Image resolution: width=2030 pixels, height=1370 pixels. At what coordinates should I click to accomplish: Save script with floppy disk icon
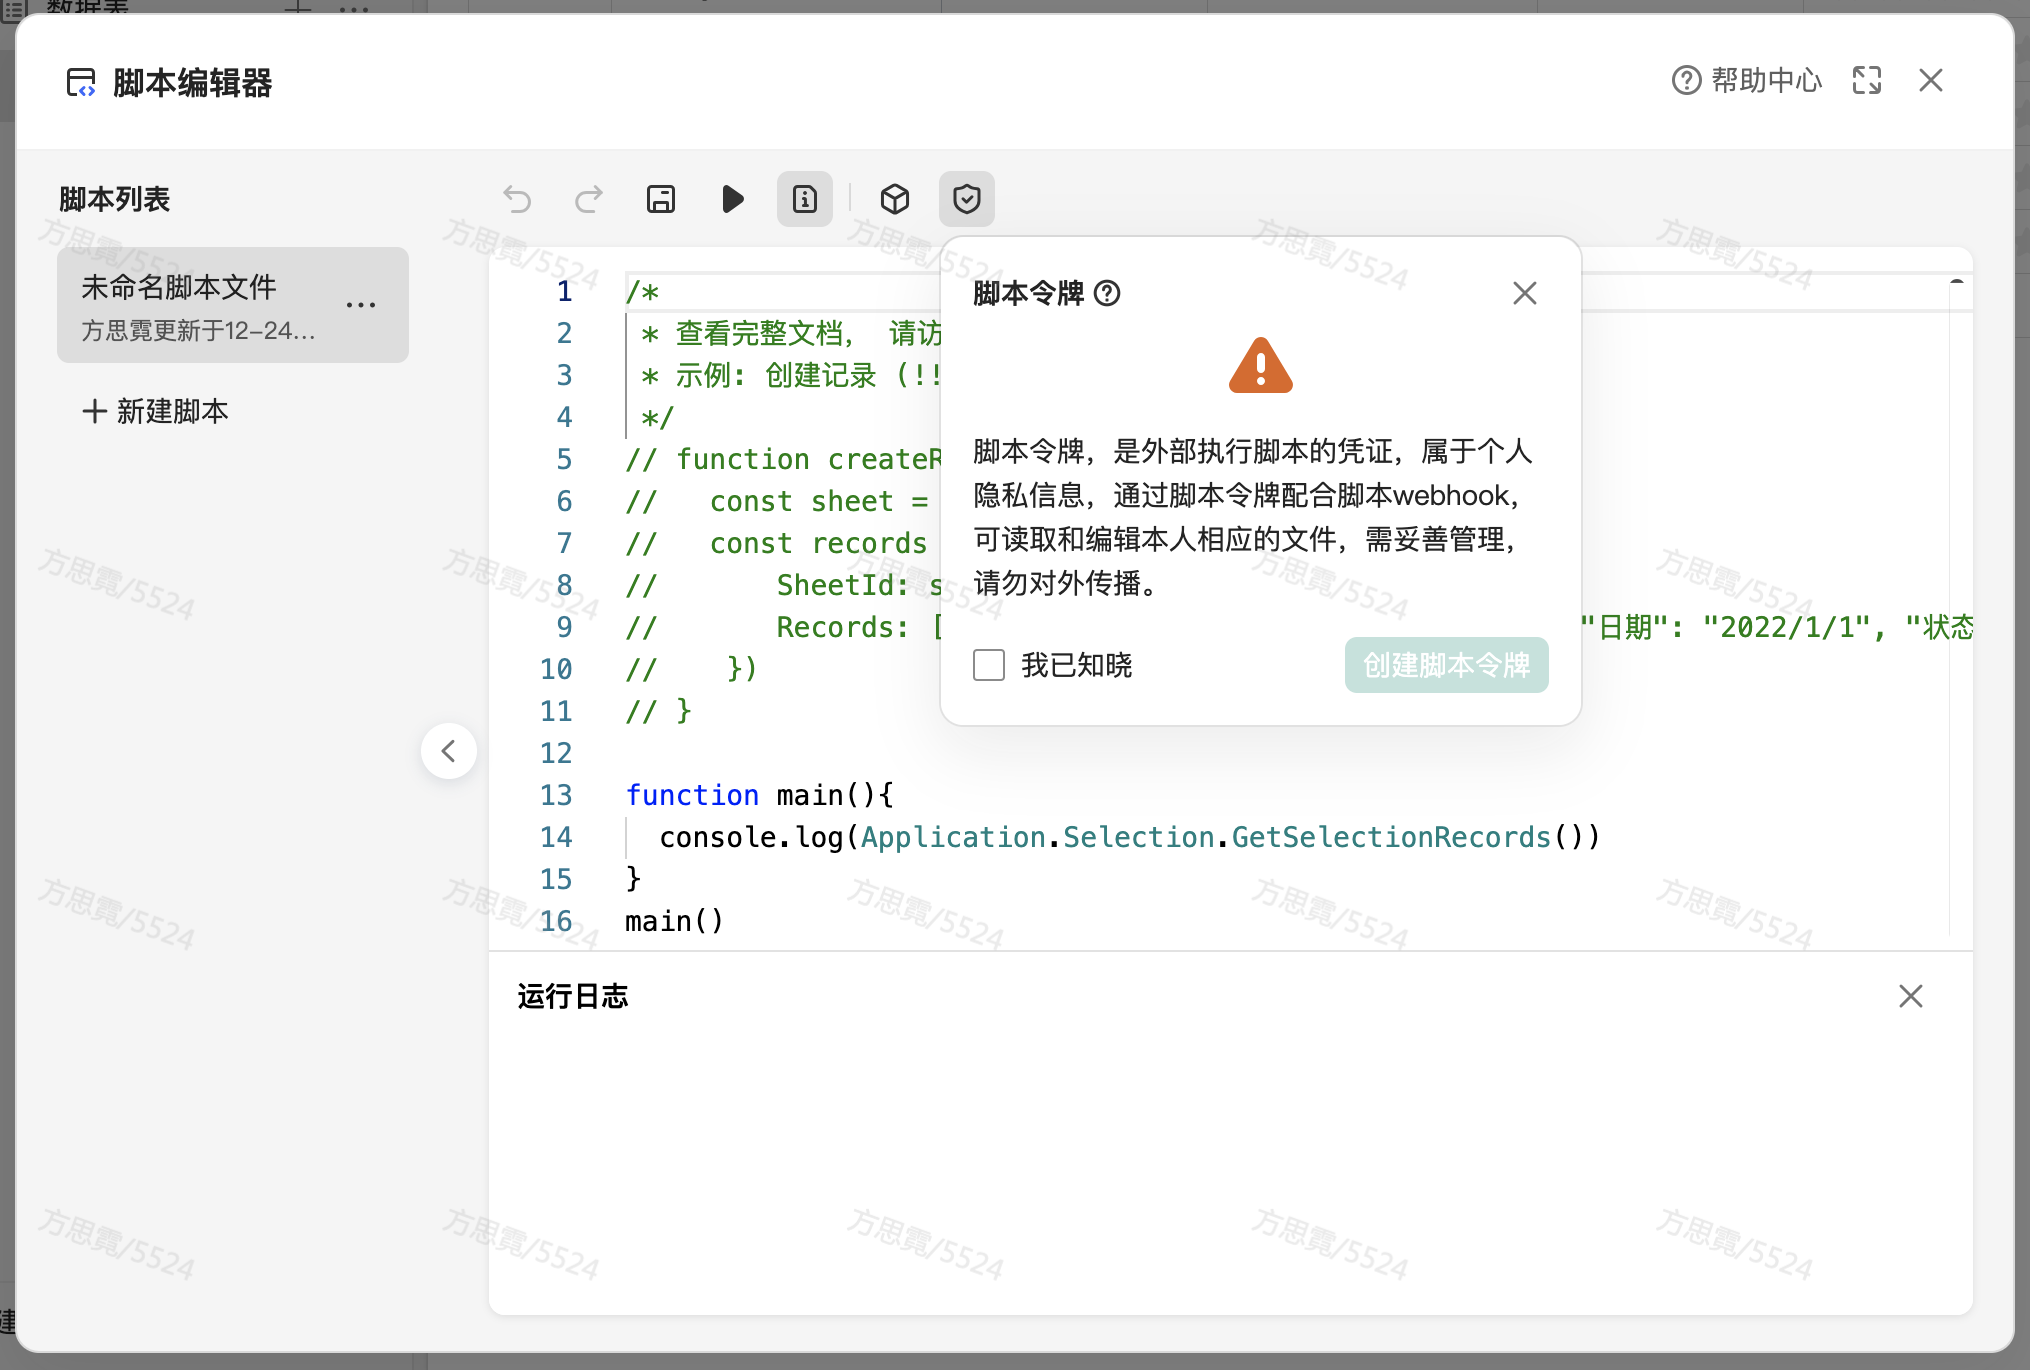661,199
